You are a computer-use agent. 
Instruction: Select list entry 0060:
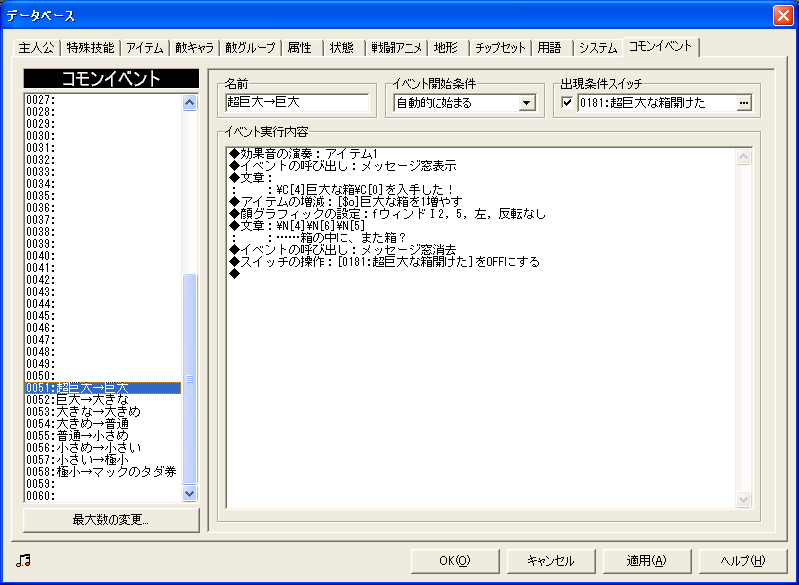(103, 495)
